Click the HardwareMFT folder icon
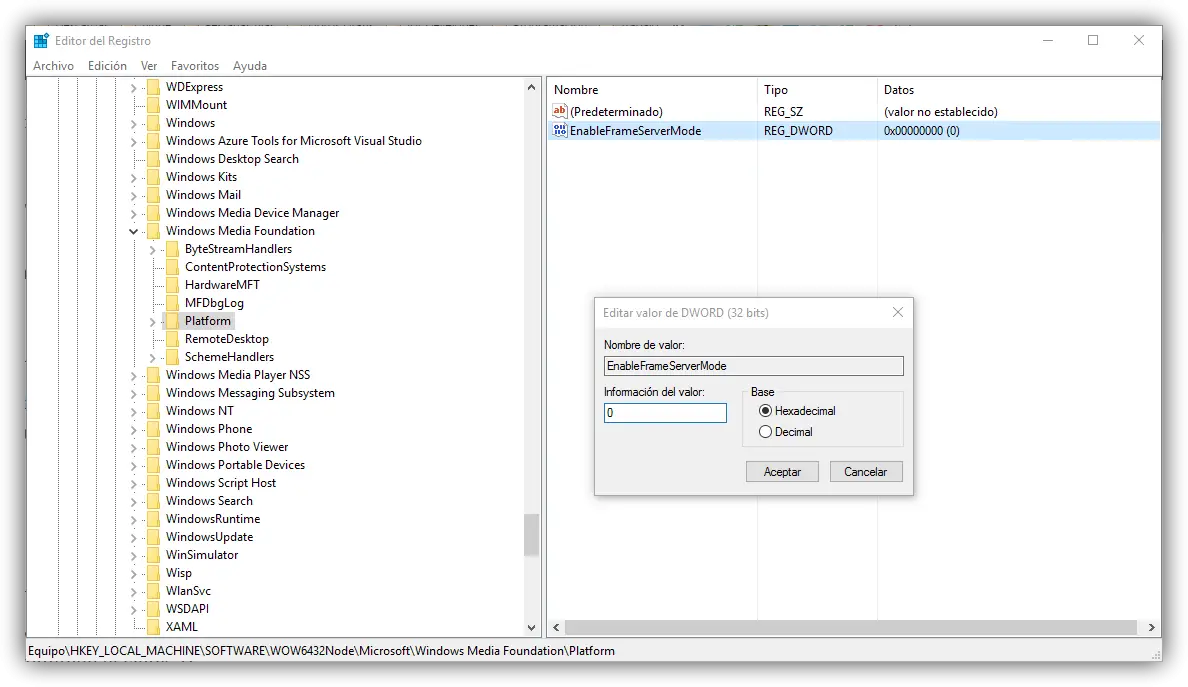Screen dimensions: 1188x687 (x=173, y=285)
